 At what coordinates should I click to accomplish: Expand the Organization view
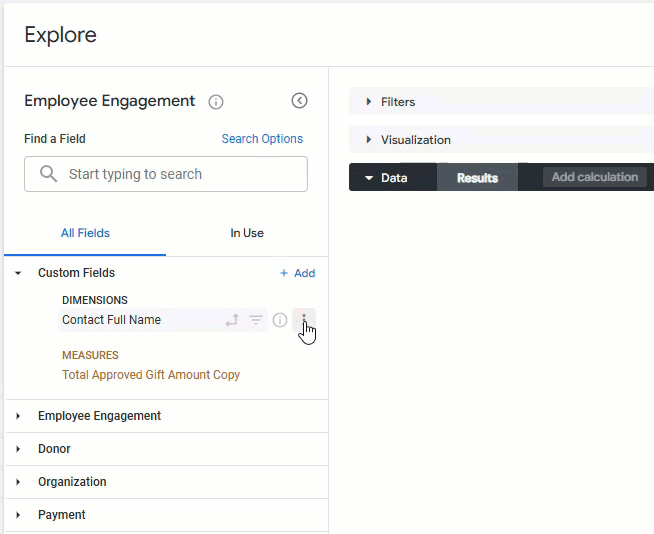(x=18, y=482)
